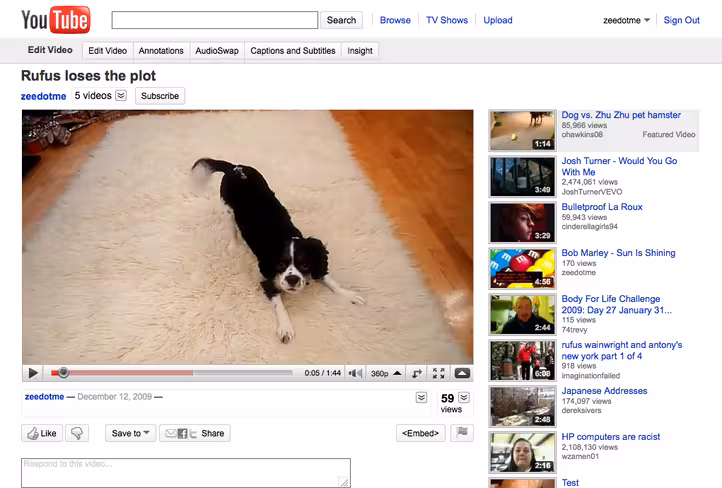The image size is (722, 488).
Task: Play the video with the play button
Action: (33, 373)
